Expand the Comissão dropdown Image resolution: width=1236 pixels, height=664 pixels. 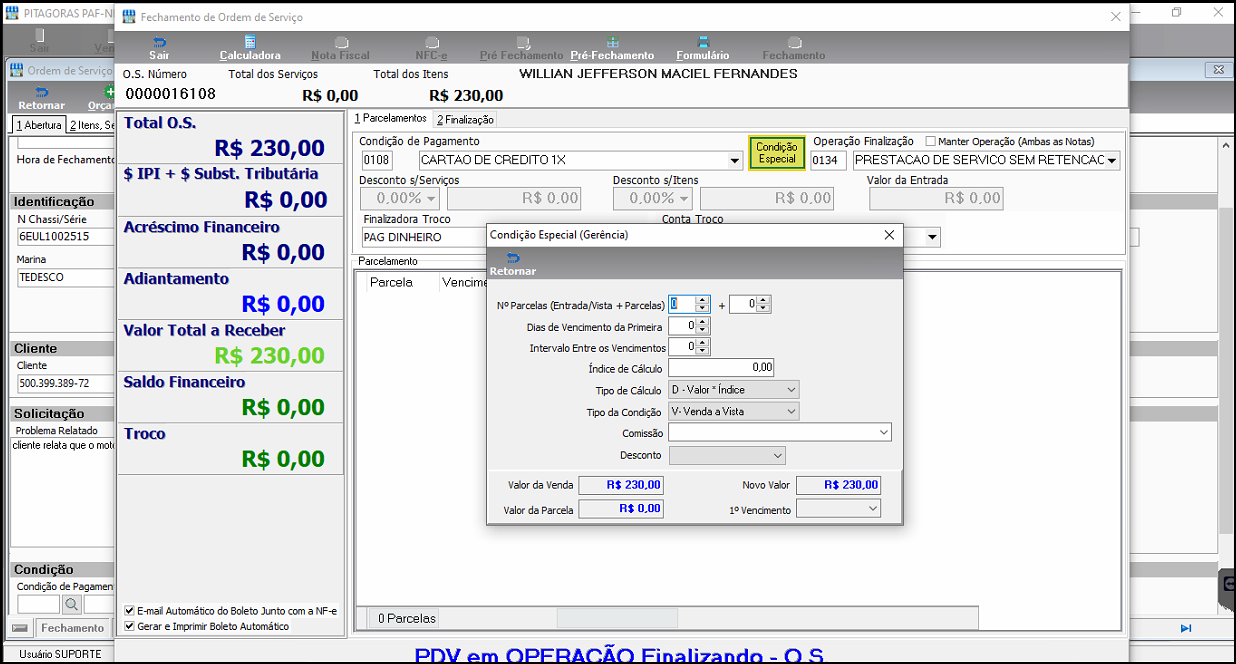point(883,433)
